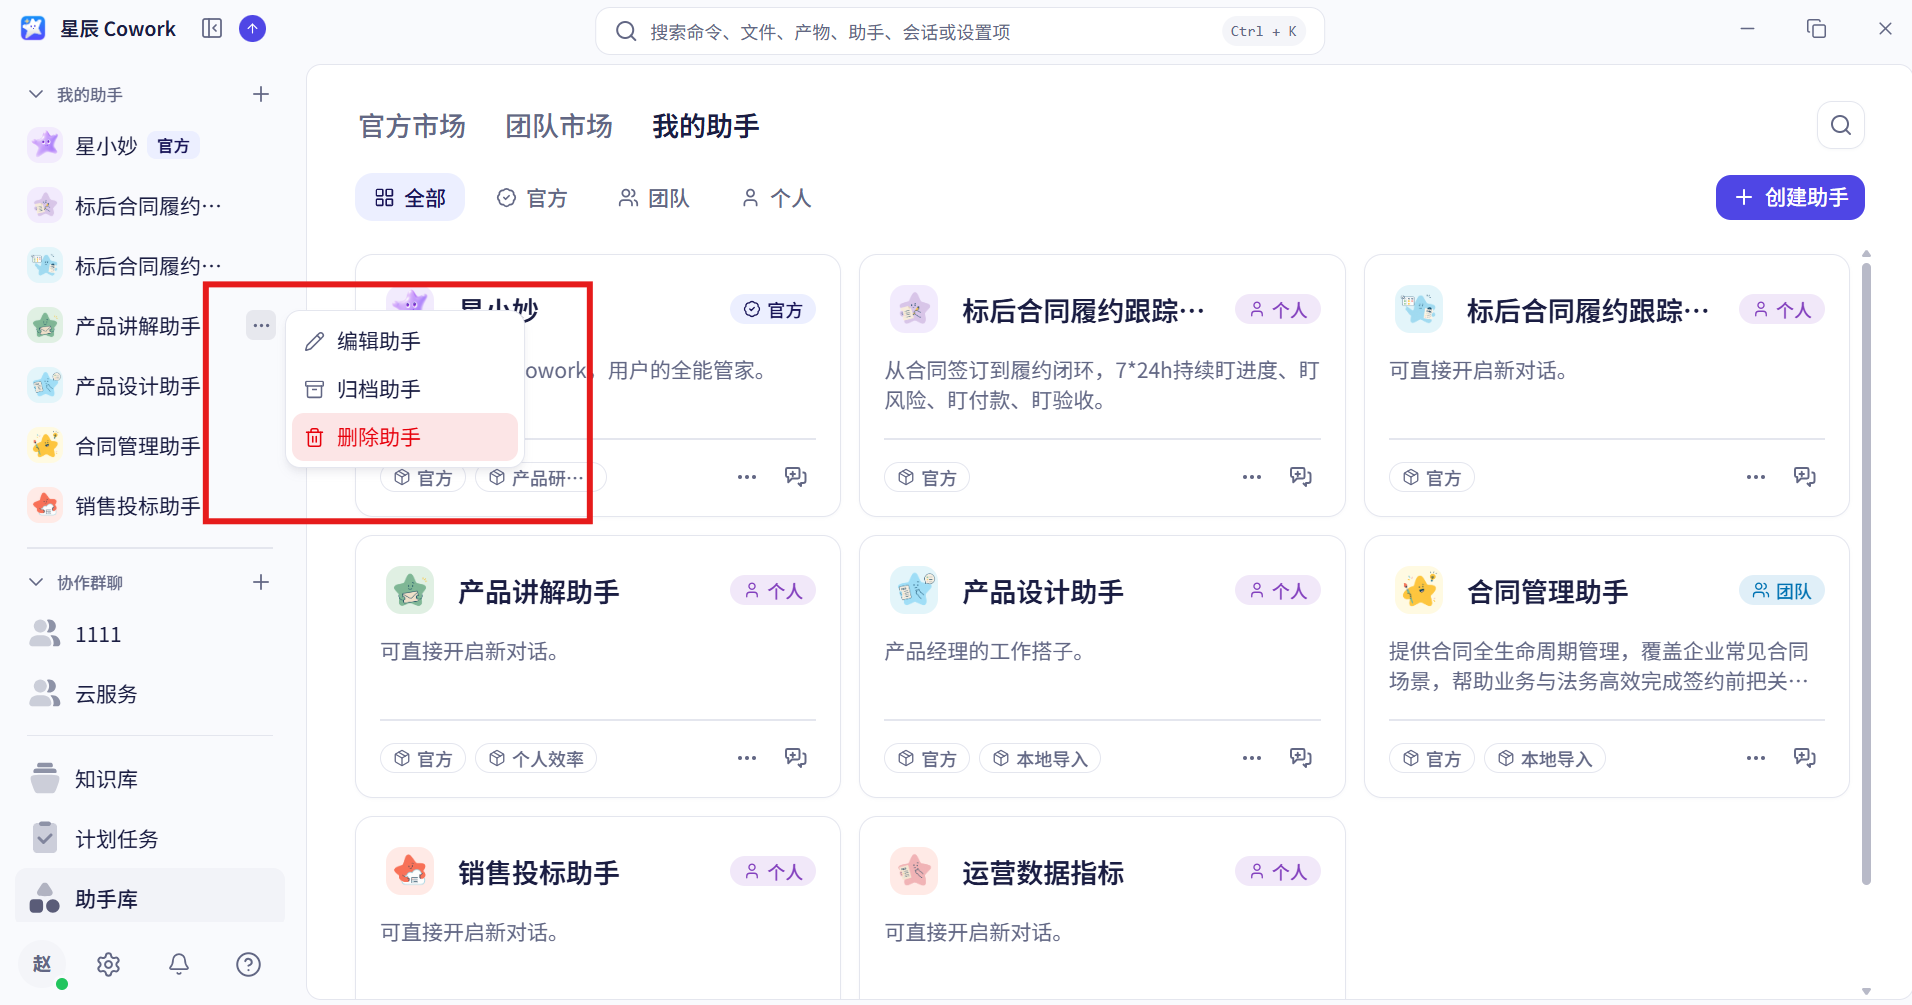Open 计划任务 in the sidebar
The height and width of the screenshot is (1005, 1912).
click(150, 839)
